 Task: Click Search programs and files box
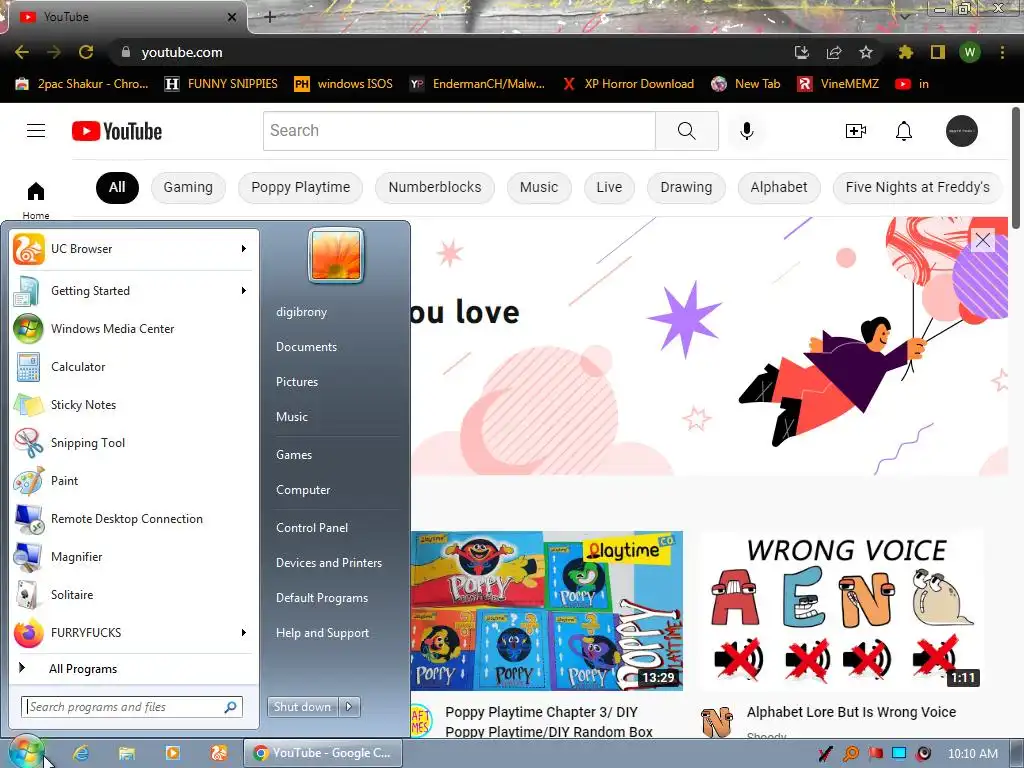[132, 707]
